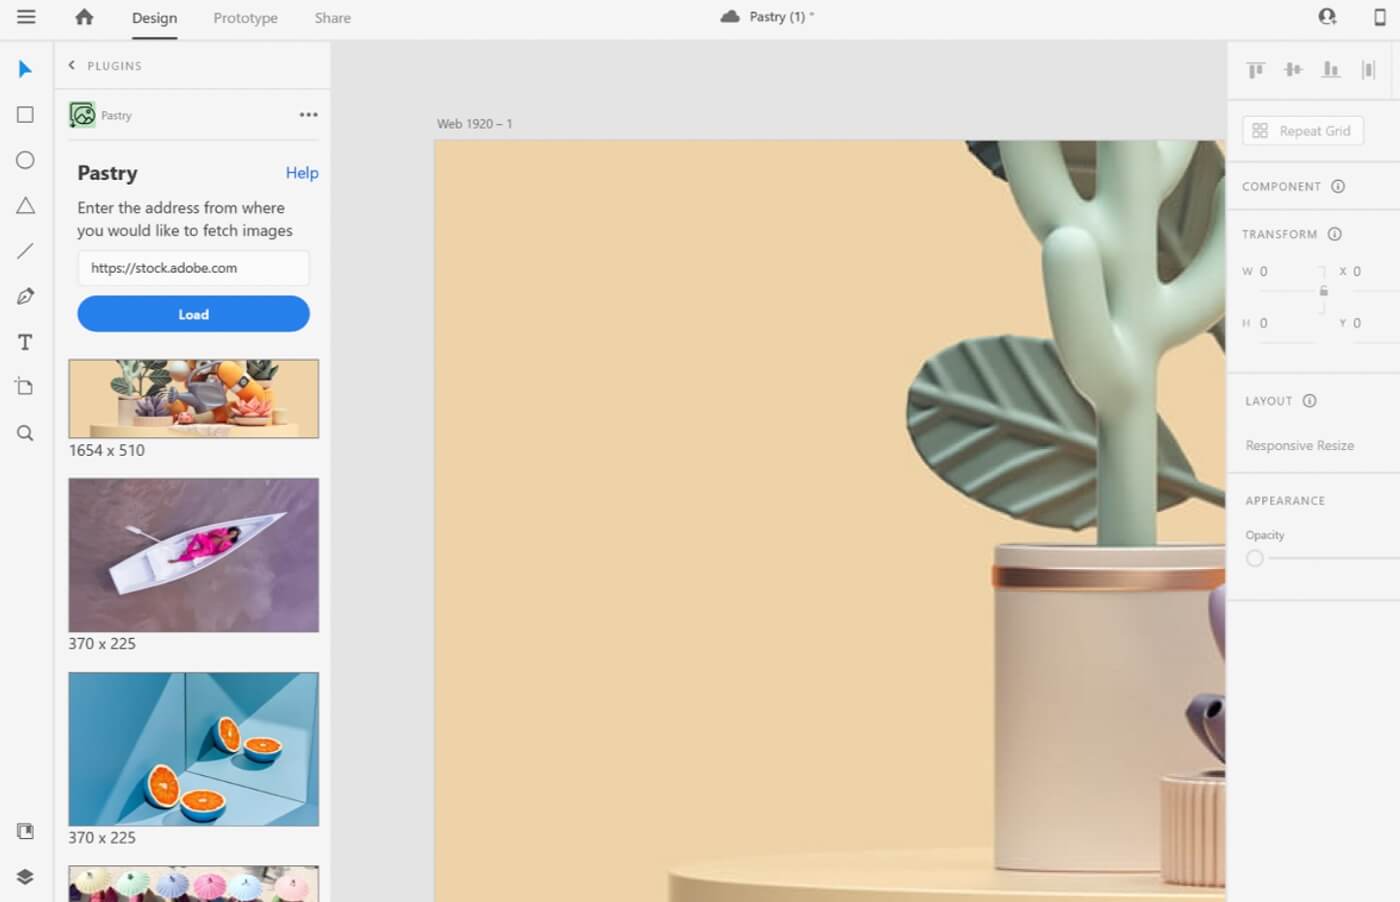Click the Align Bottom icon

[1331, 69]
